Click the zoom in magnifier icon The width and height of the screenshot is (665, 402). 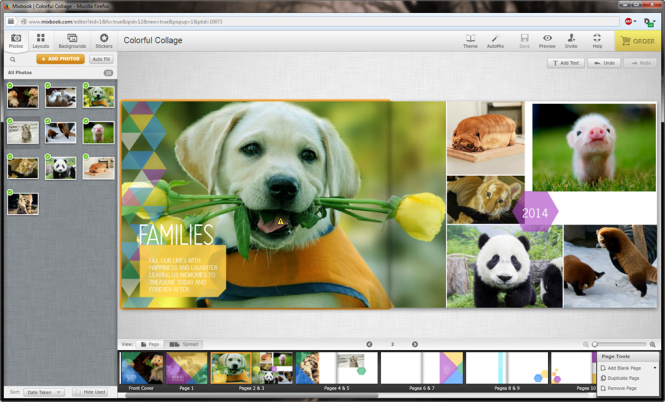(653, 345)
